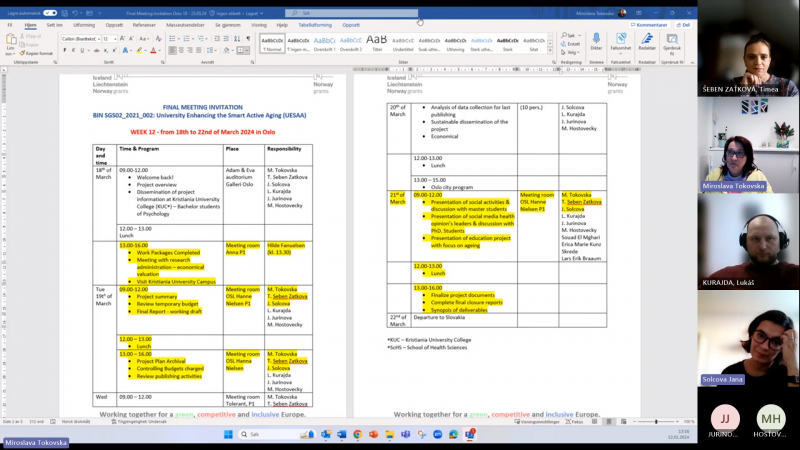Viewport: 800px width, 450px height.
Task: Open the Fil menu
Action: (10, 24)
